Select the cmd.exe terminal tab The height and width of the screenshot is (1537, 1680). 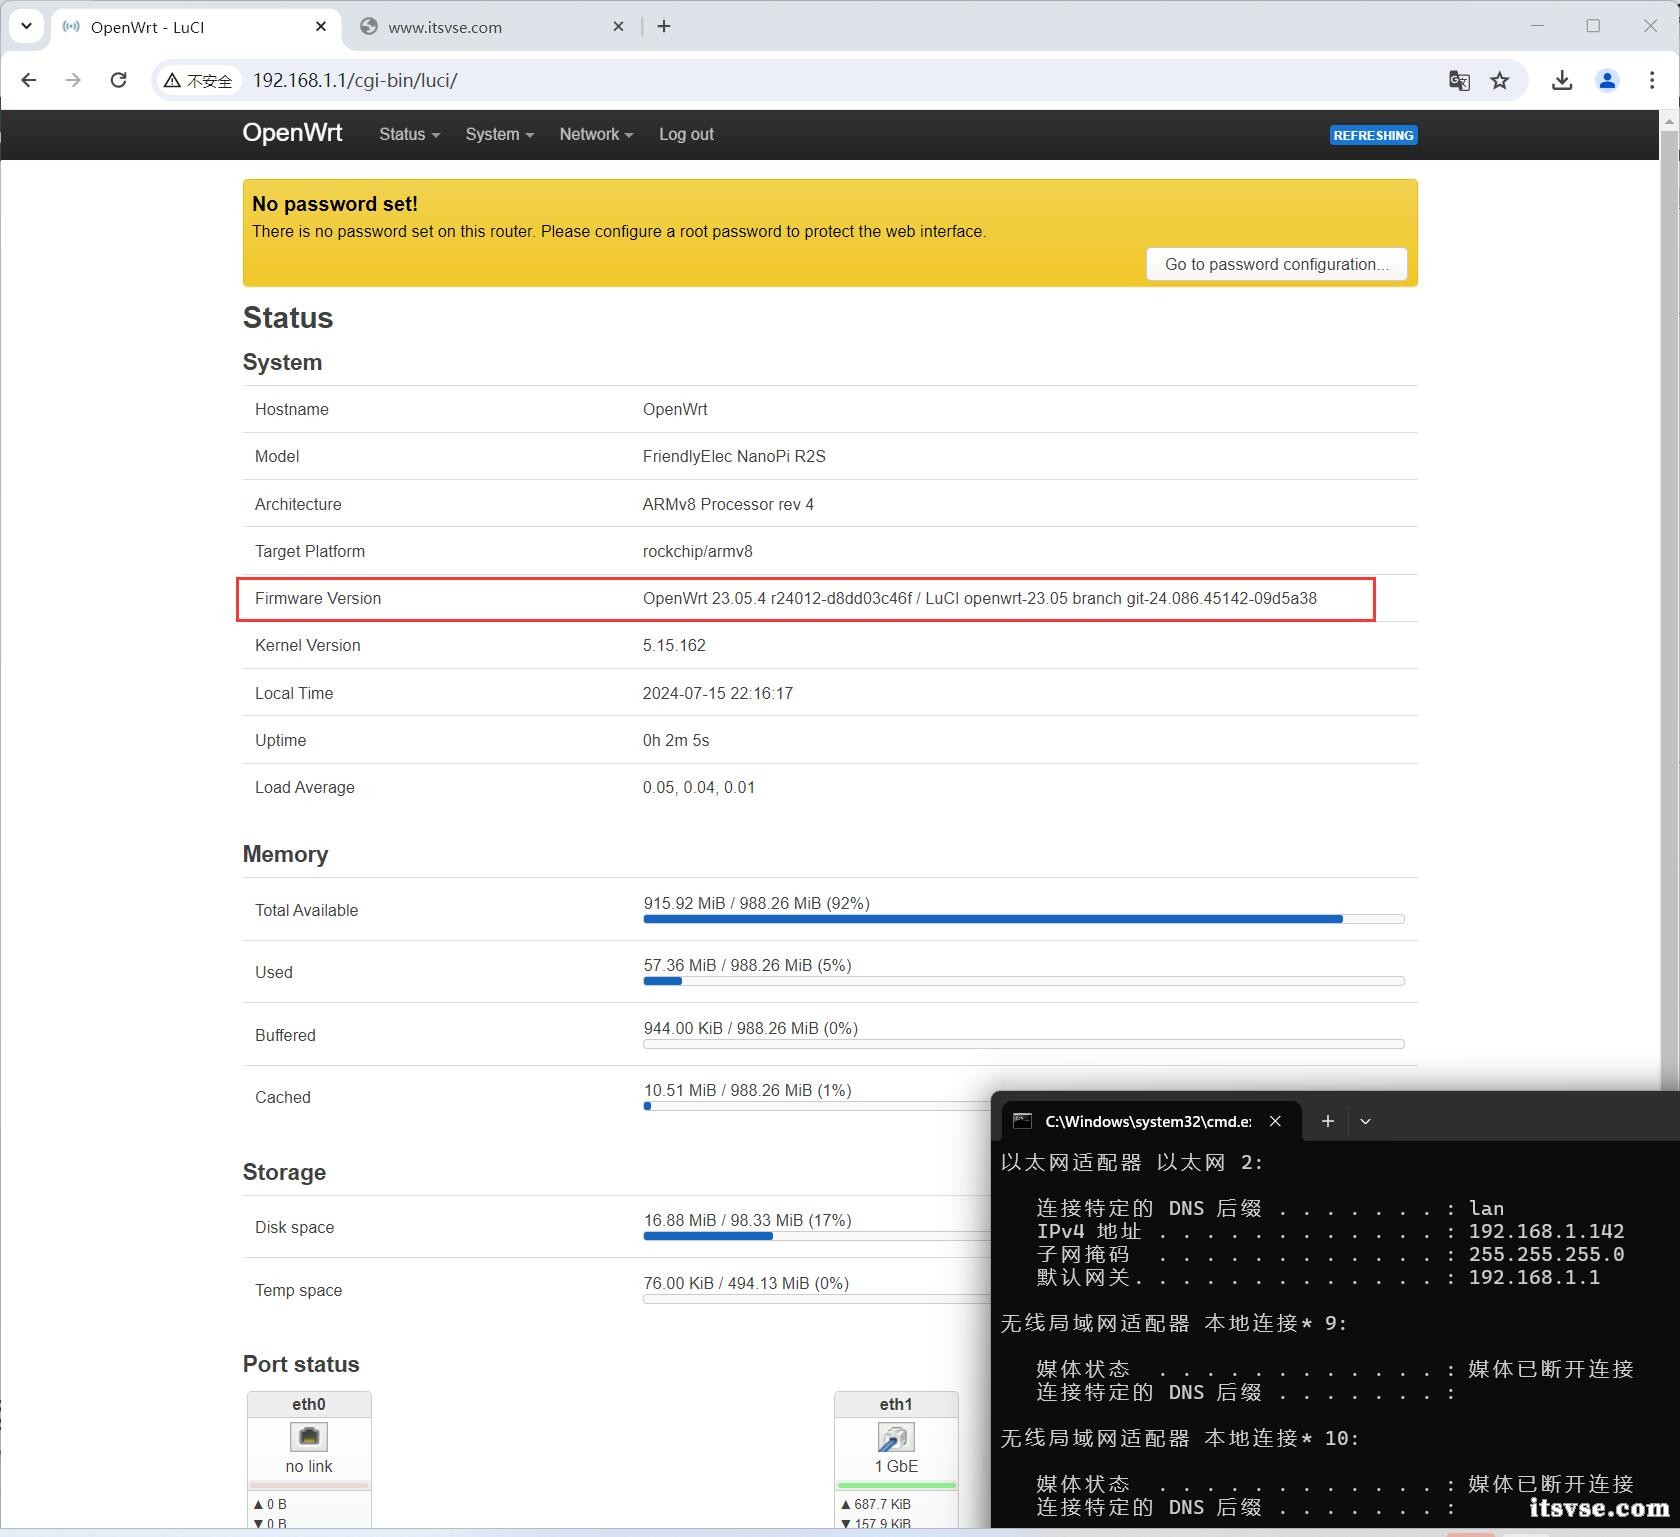pos(1151,1121)
